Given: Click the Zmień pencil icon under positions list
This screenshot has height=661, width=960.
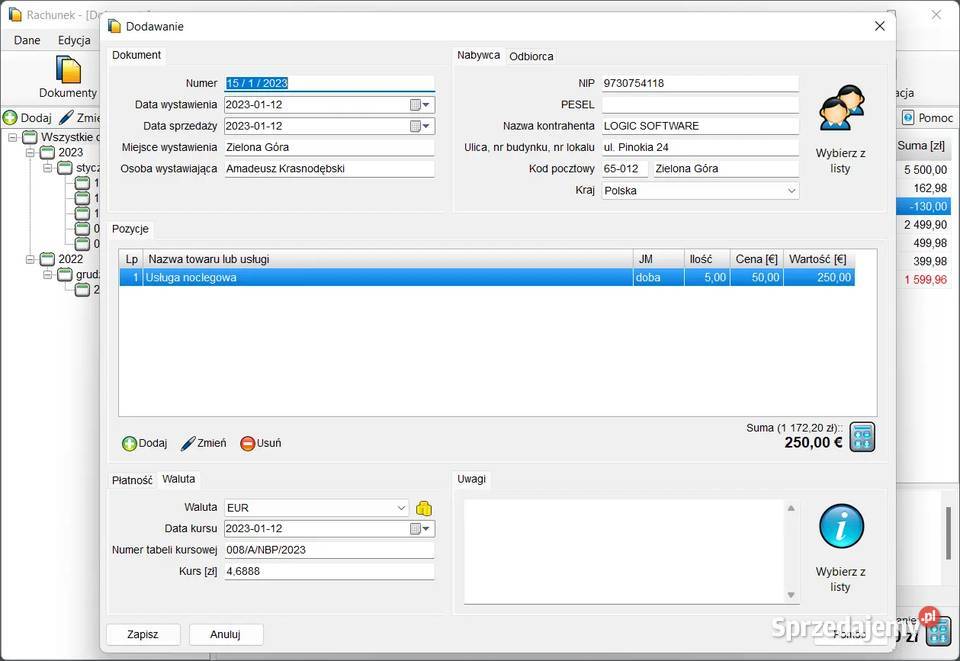Looking at the screenshot, I should [x=188, y=443].
